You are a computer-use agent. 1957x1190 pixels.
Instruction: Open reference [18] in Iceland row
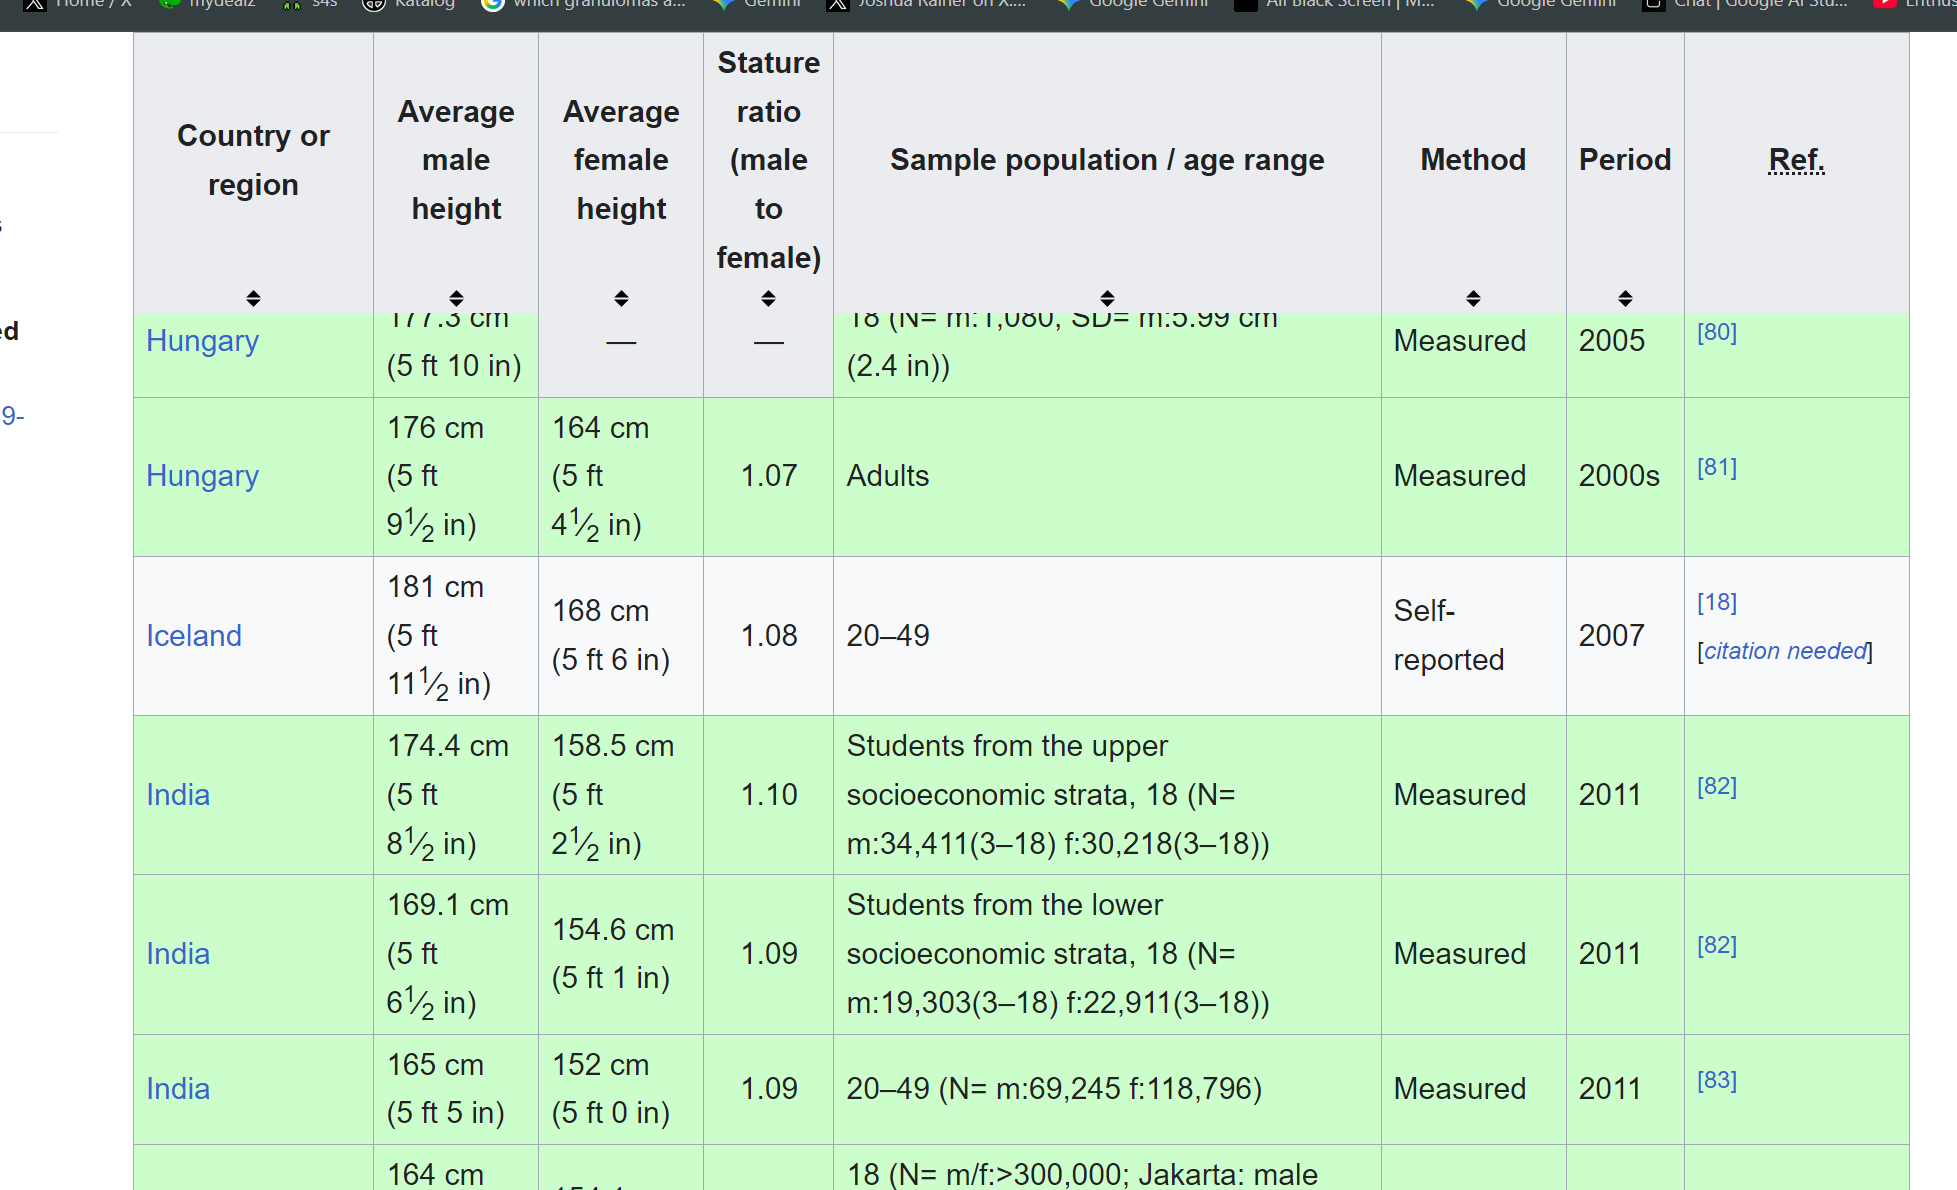click(1716, 602)
